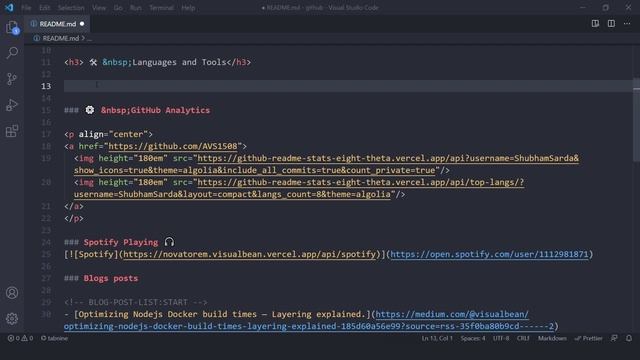Click the 'Optimizing Nodejs Docker build times' text
Image resolution: width=640 pixels, height=360 pixels.
point(168,314)
